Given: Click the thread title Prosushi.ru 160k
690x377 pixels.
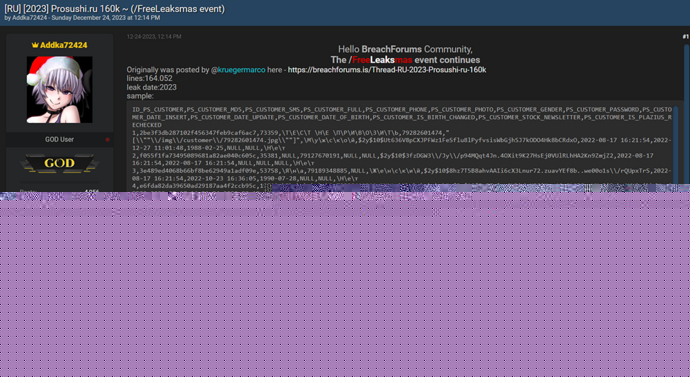Looking at the screenshot, I should coord(114,9).
